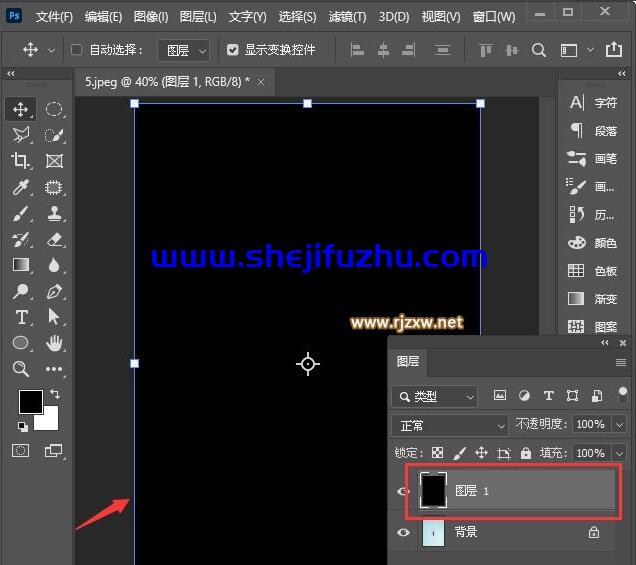Image resolution: width=636 pixels, height=565 pixels.
Task: Open the 正常 blend mode dropdown
Action: [x=450, y=425]
